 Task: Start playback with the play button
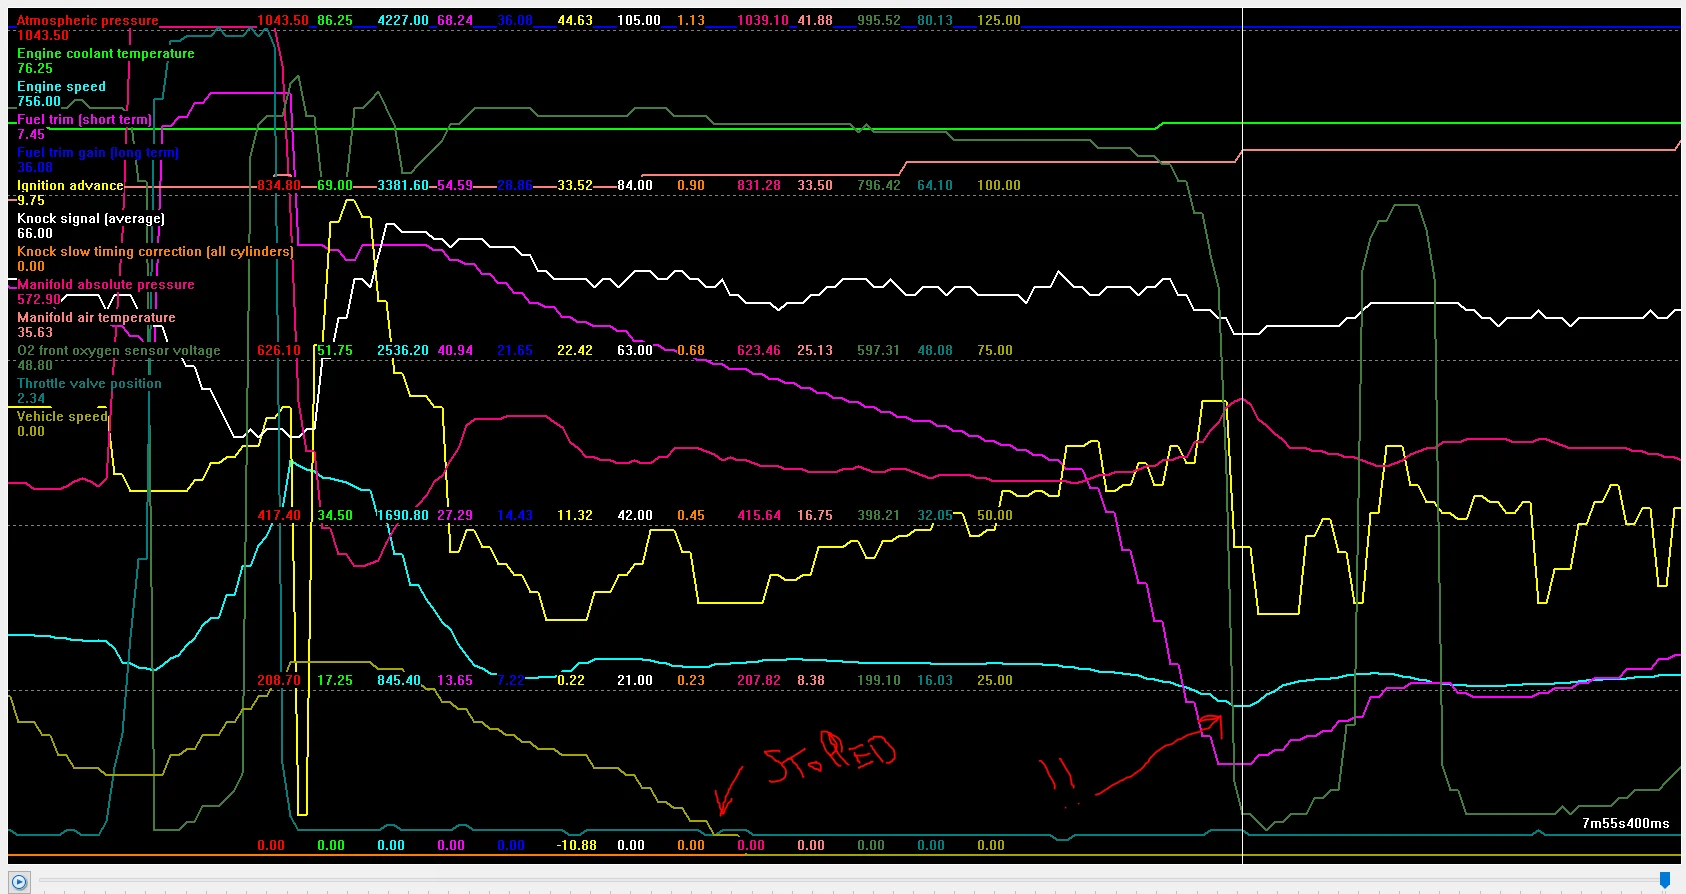coord(19,882)
